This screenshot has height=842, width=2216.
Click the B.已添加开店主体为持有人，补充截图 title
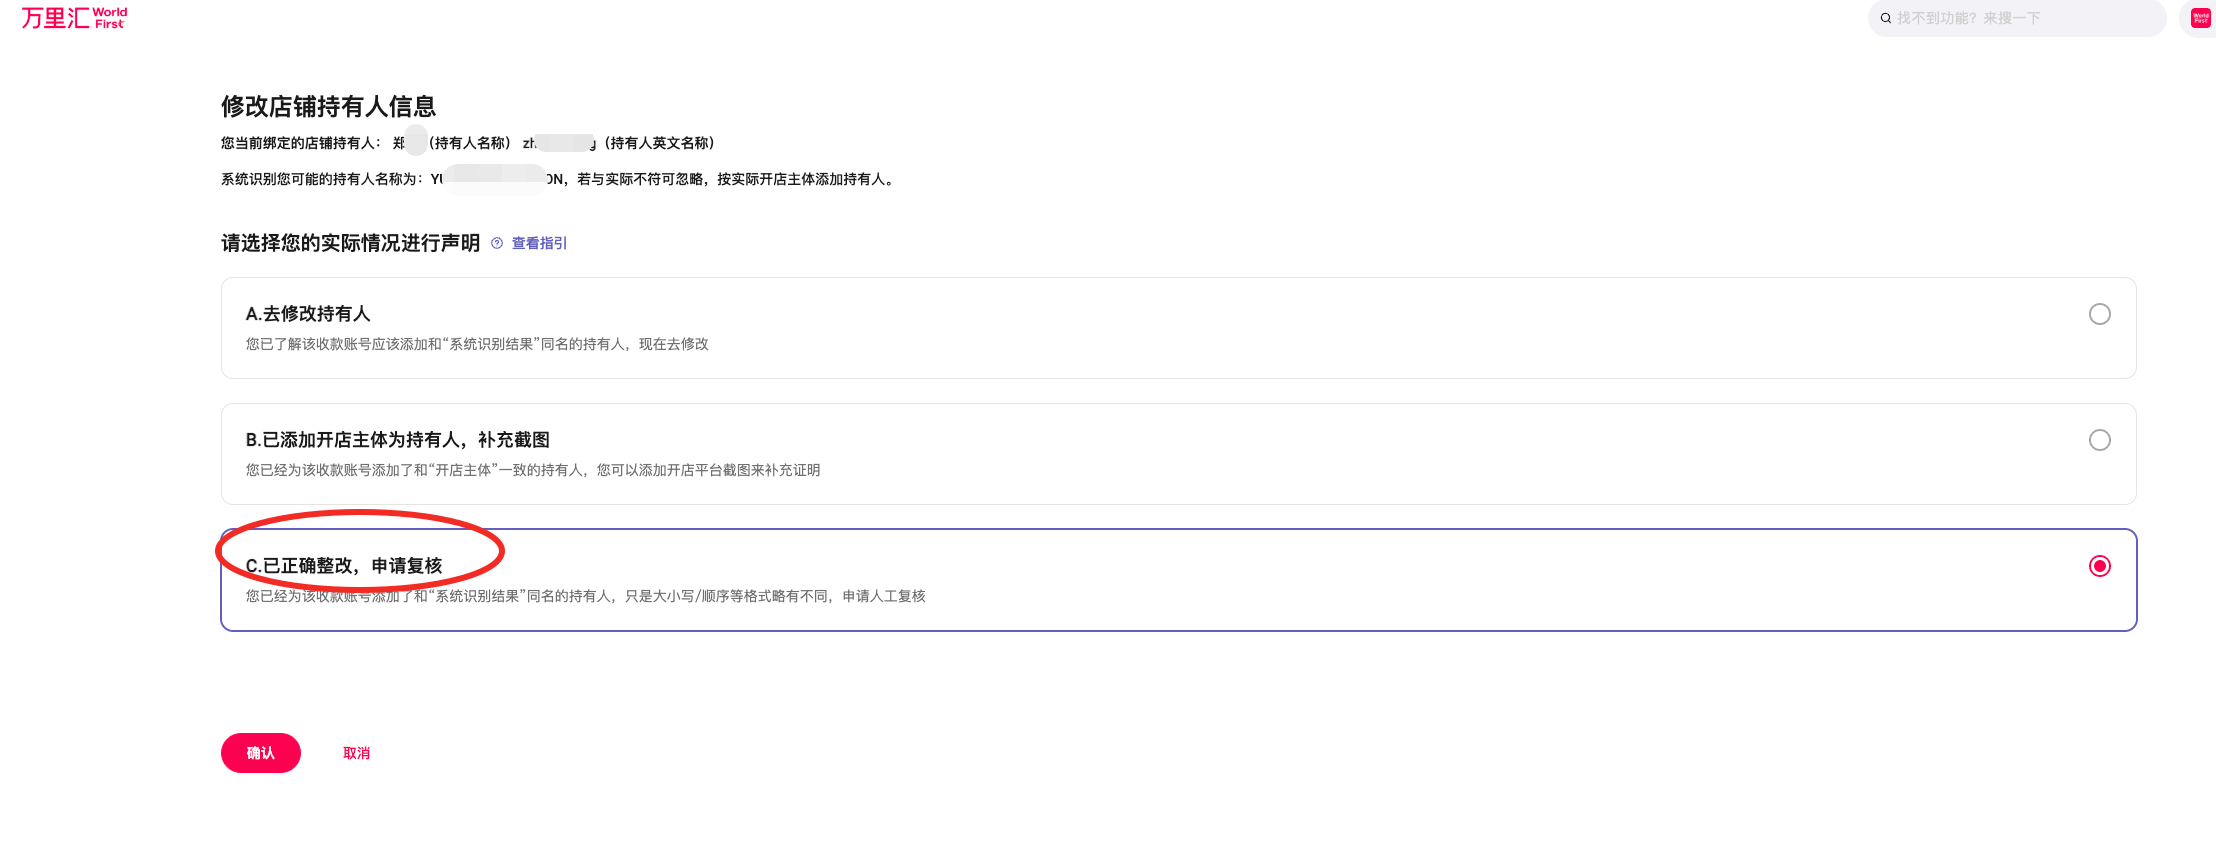pos(398,440)
